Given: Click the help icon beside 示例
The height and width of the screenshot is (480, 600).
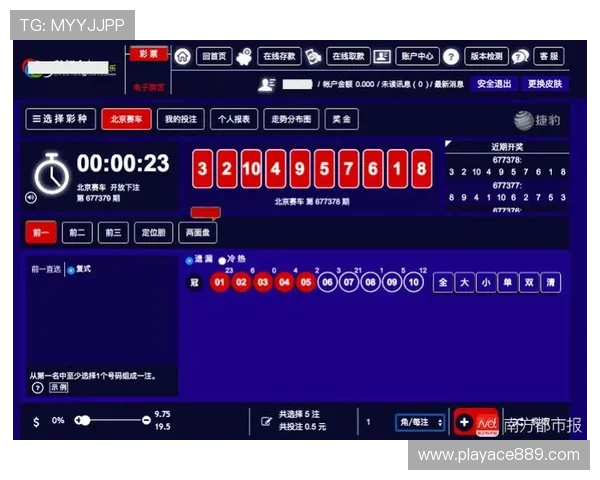Looking at the screenshot, I should coord(38,387).
